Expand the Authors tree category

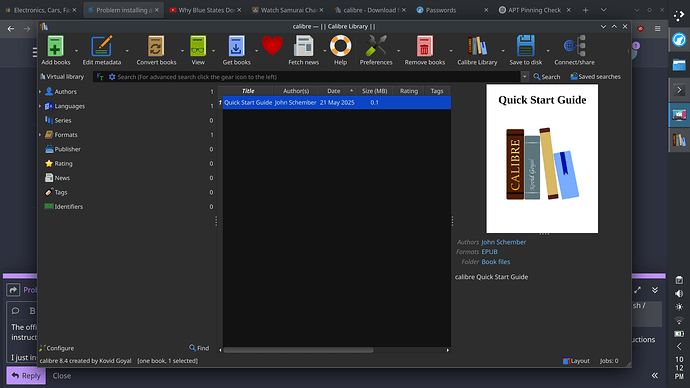pyautogui.click(x=40, y=92)
